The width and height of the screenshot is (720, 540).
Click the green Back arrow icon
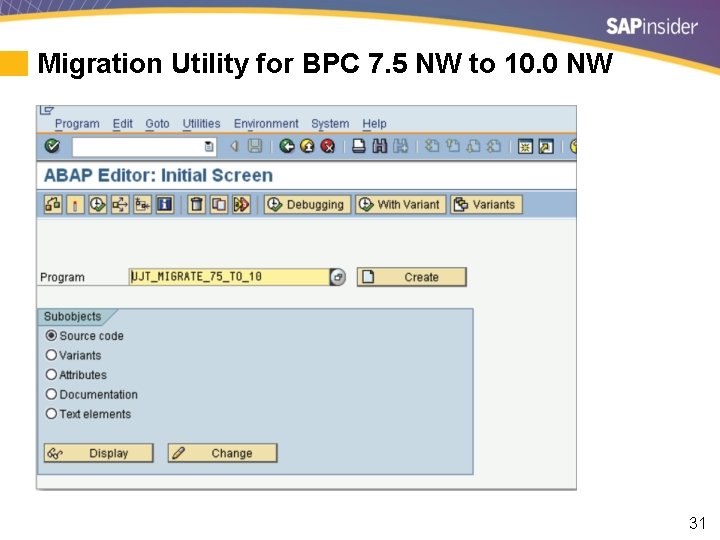(x=287, y=146)
